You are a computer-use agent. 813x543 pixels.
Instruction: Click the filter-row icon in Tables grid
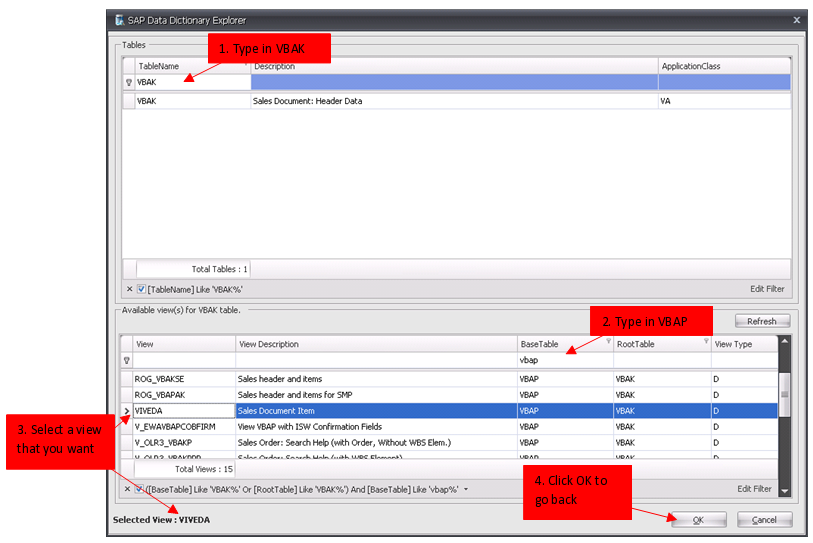point(128,83)
